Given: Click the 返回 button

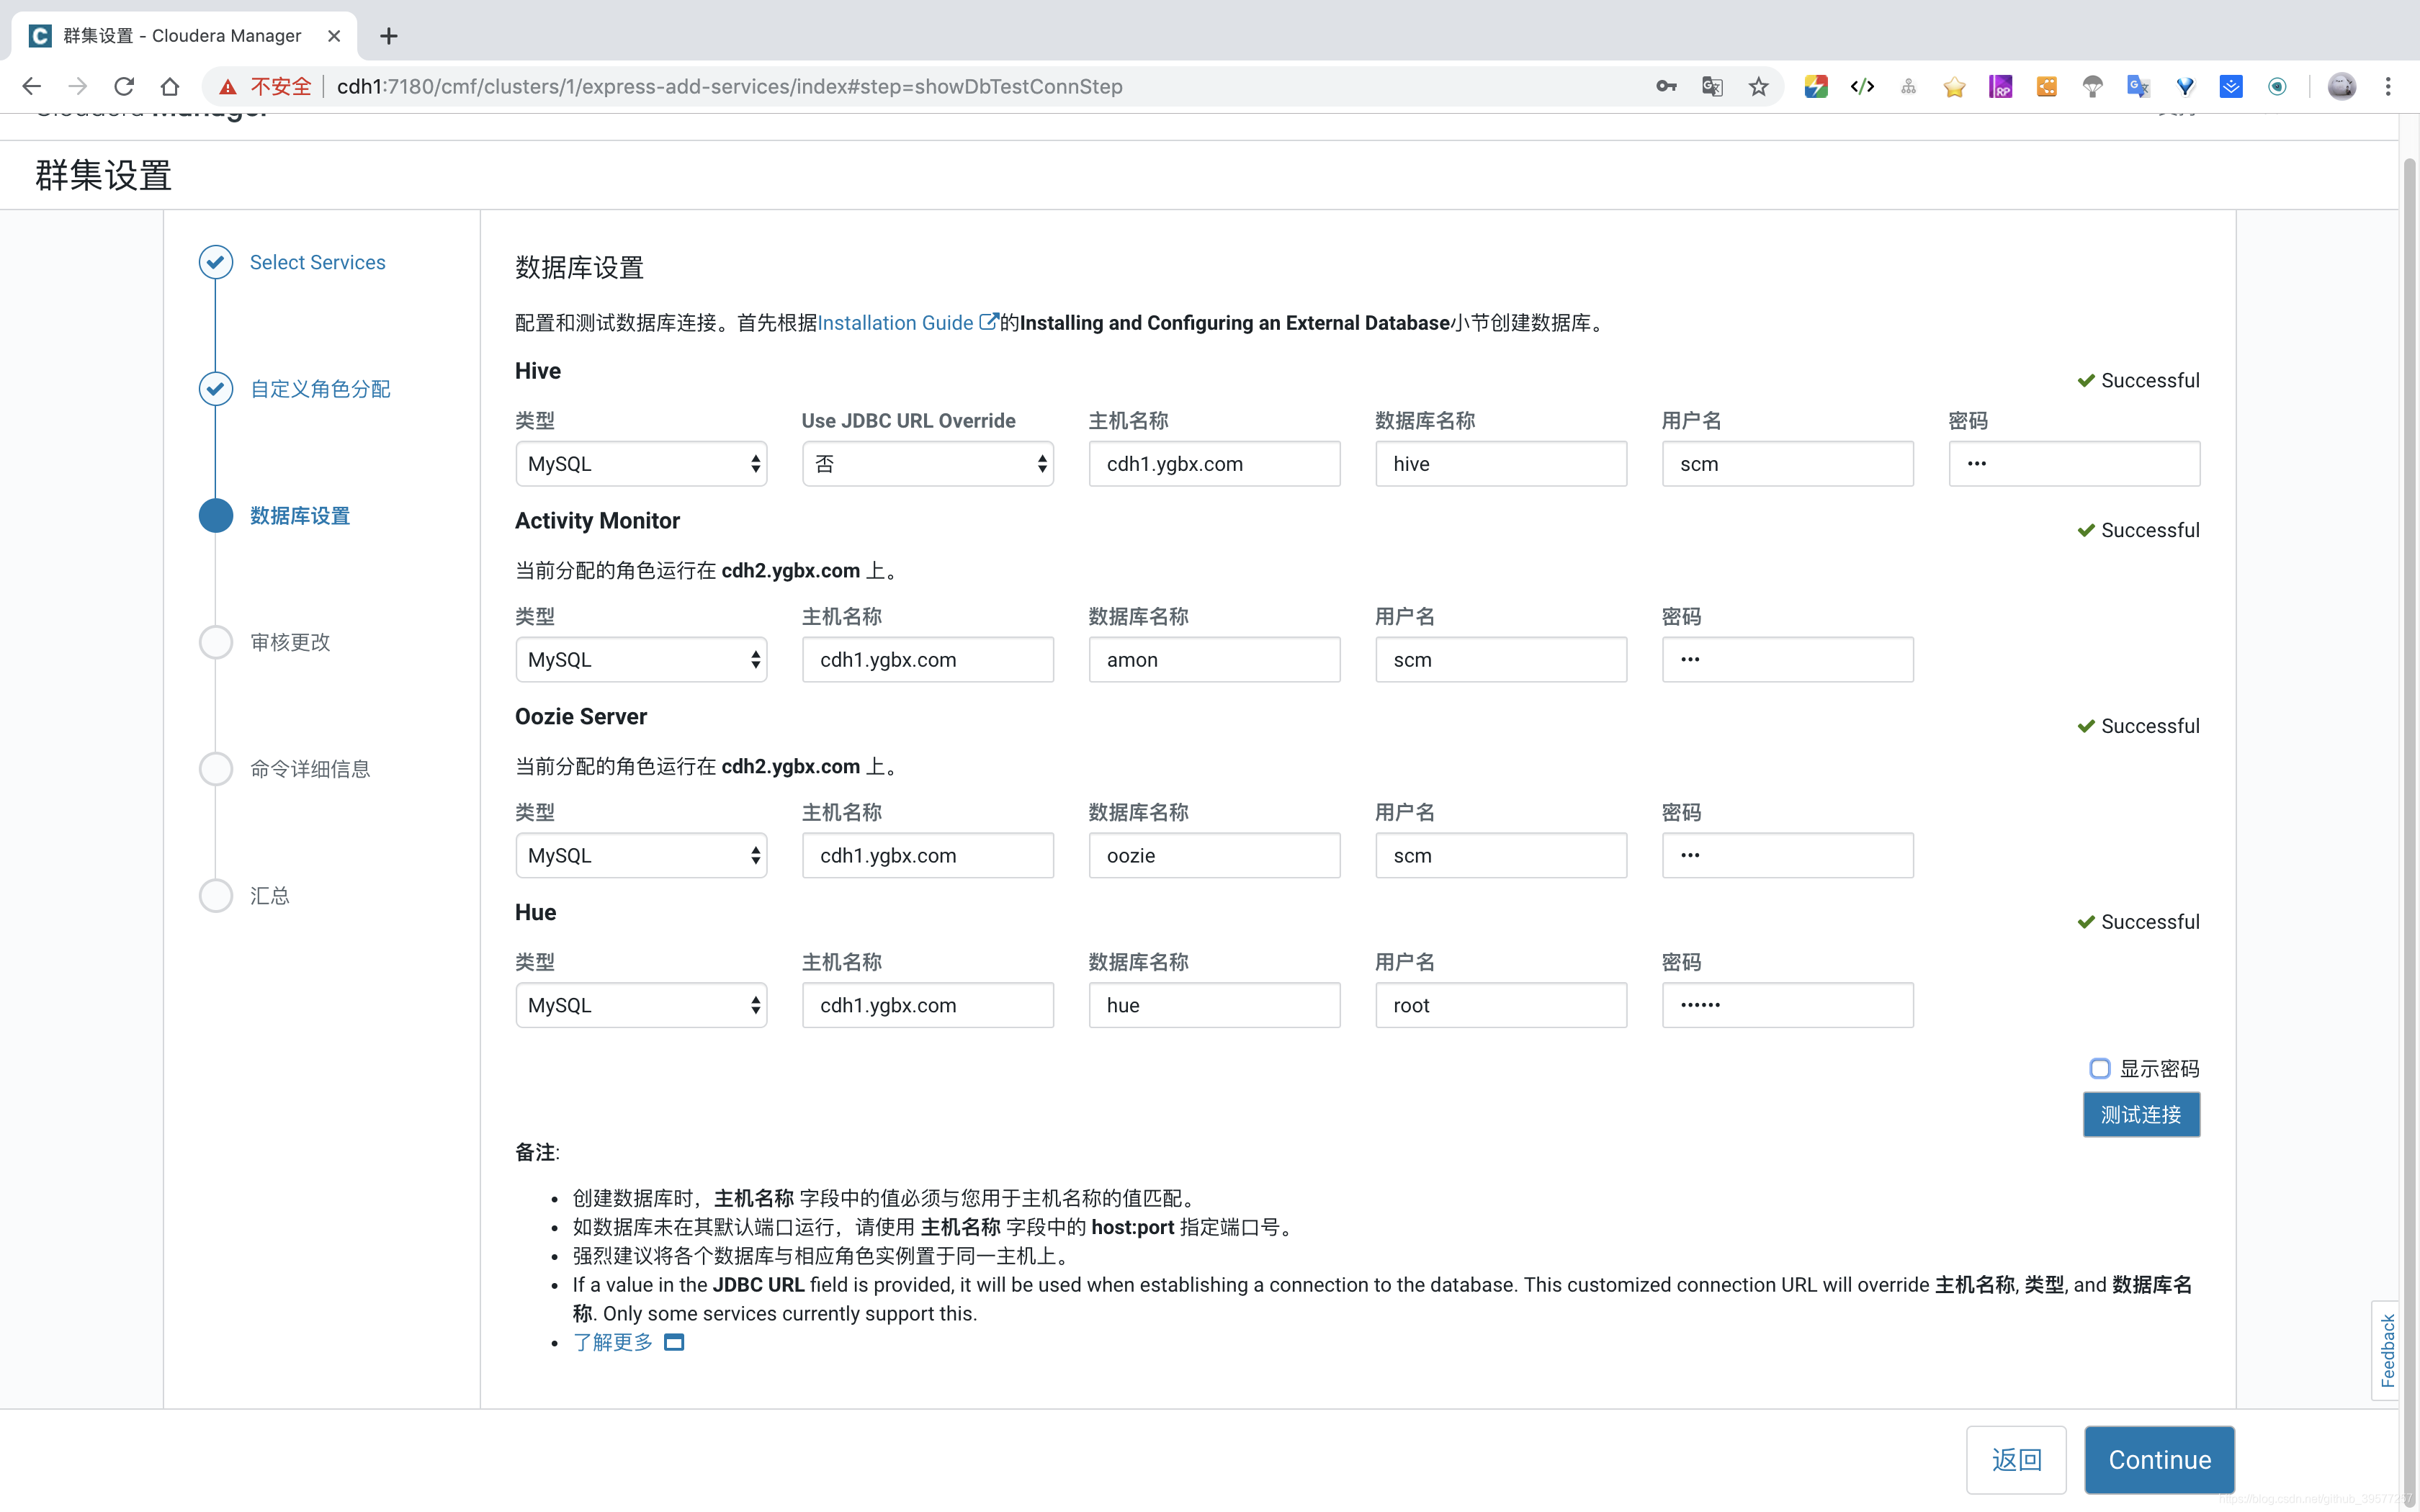Looking at the screenshot, I should point(2016,1460).
